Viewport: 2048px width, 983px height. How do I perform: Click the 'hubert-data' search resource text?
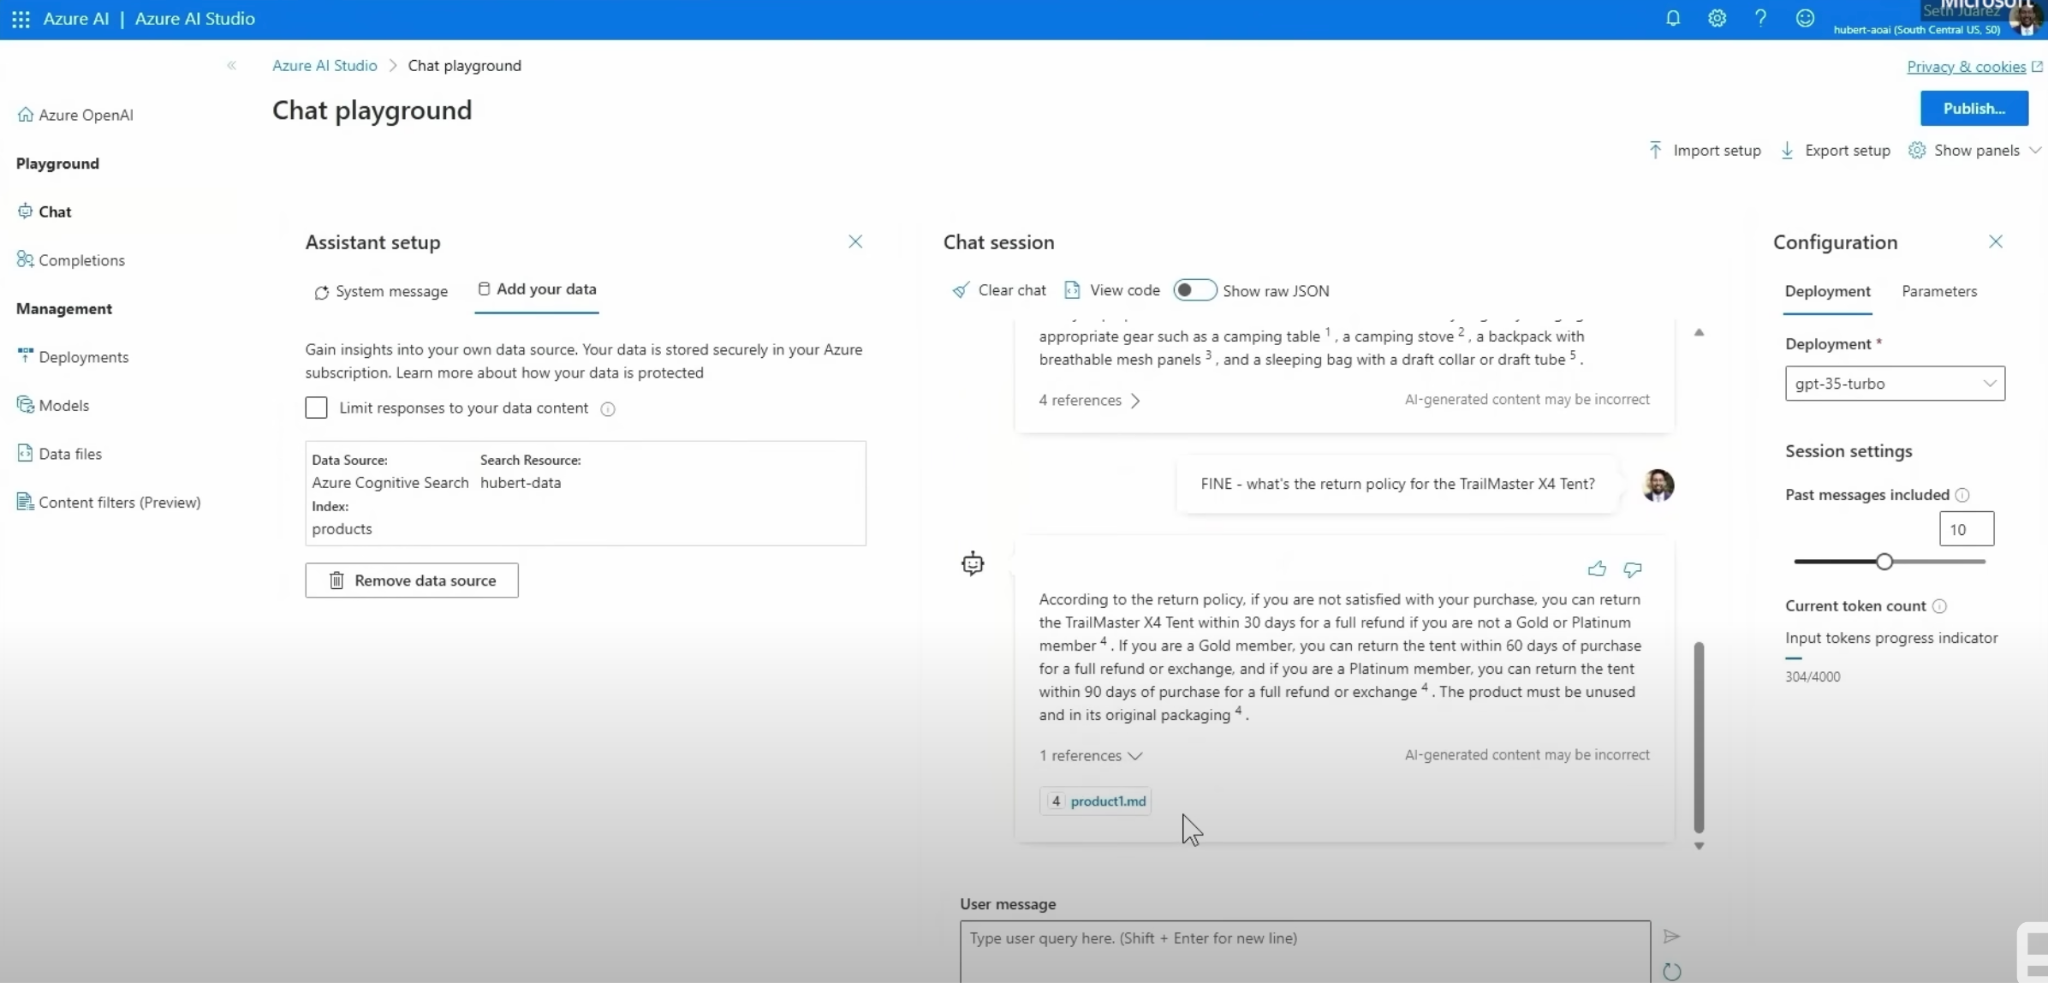tap(520, 483)
